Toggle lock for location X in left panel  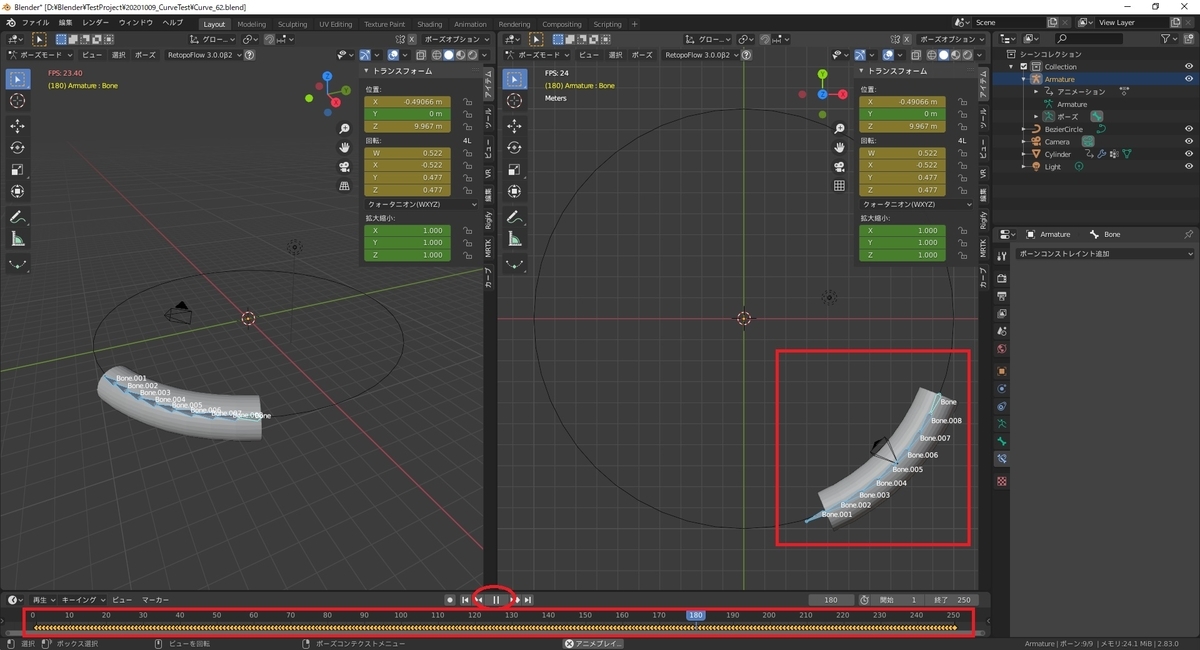click(x=468, y=102)
